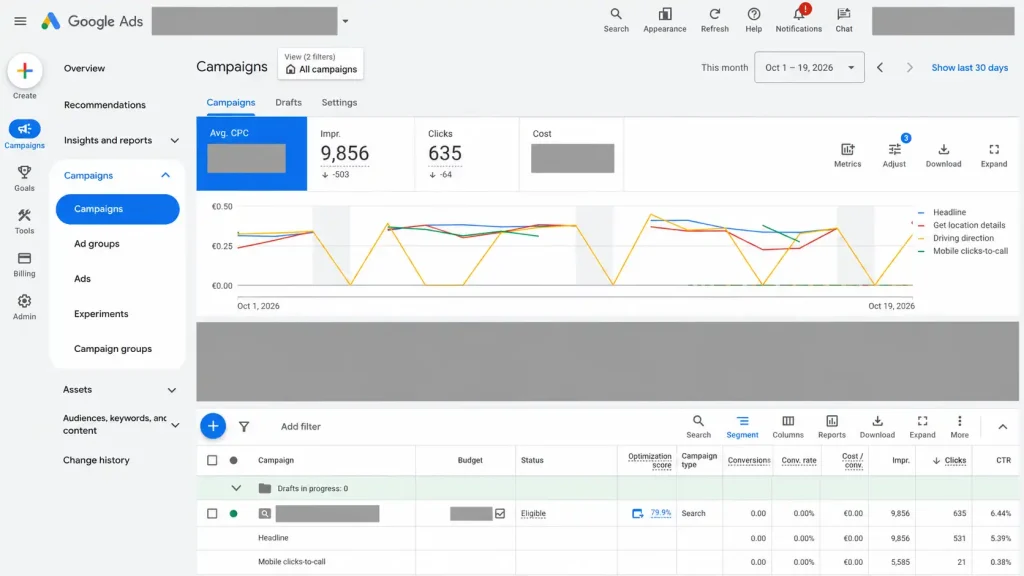The height and width of the screenshot is (576, 1024).
Task: Open Billing card icon in sidebar
Action: (24, 259)
